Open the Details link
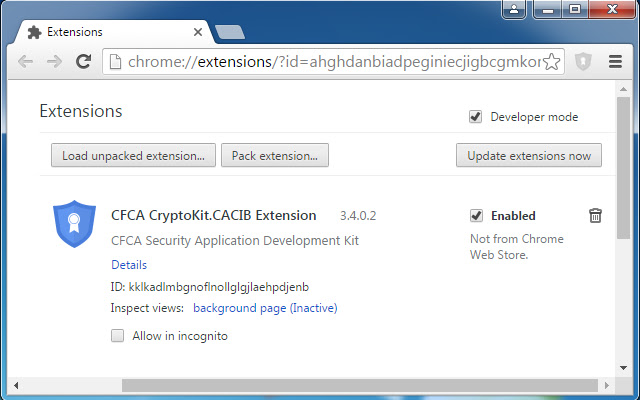Screen dimensions: 640x400 pos(129,264)
